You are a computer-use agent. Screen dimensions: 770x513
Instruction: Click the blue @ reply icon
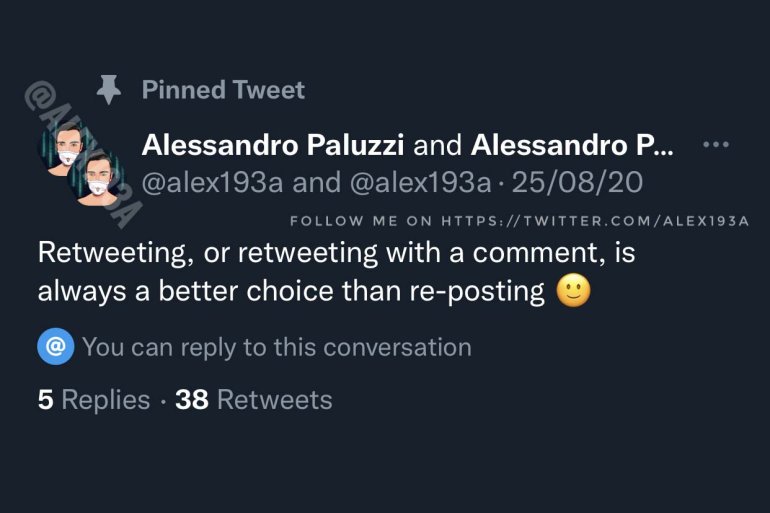55,347
